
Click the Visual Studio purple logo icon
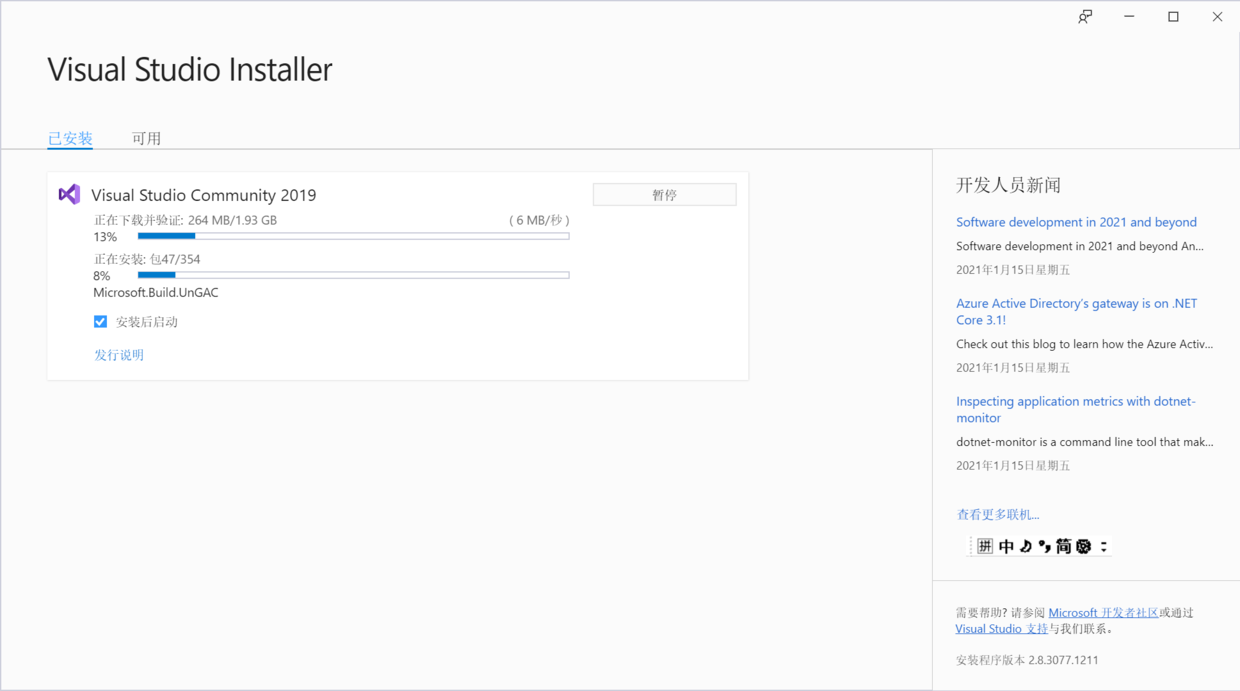click(x=69, y=194)
